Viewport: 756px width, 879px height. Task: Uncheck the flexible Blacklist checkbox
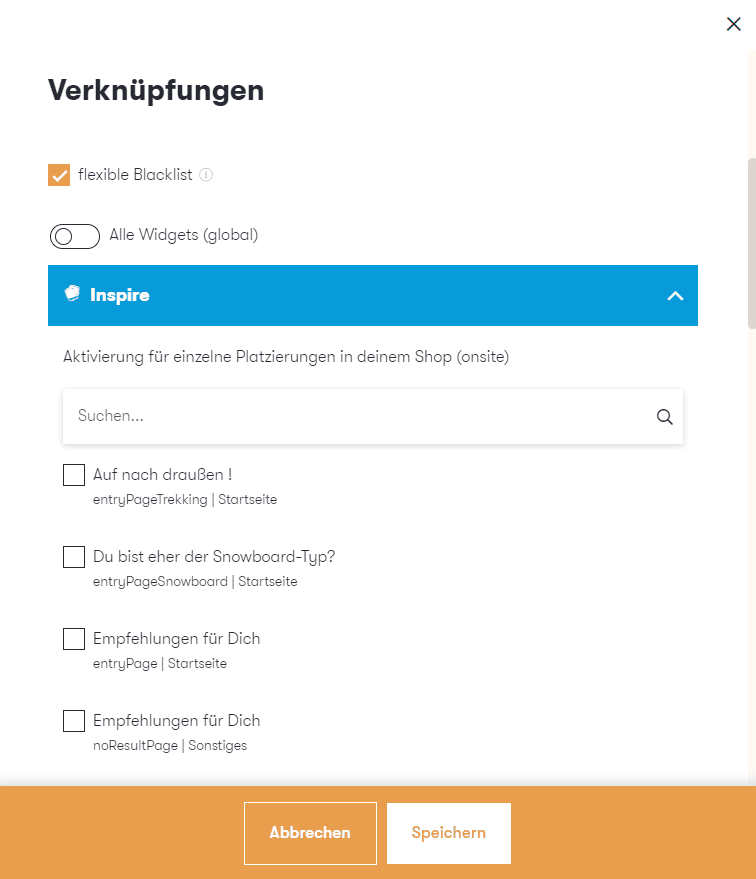pos(59,175)
